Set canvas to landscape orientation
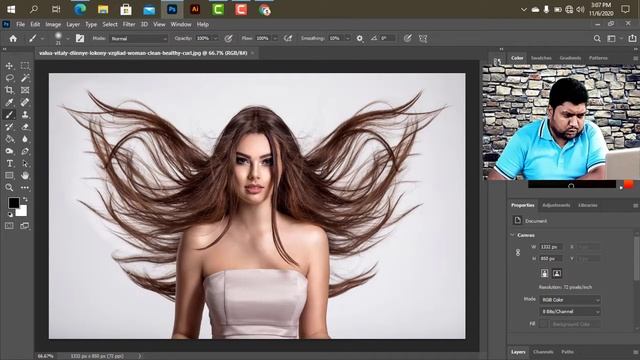Image resolution: width=640 pixels, height=360 pixels. coord(557,273)
